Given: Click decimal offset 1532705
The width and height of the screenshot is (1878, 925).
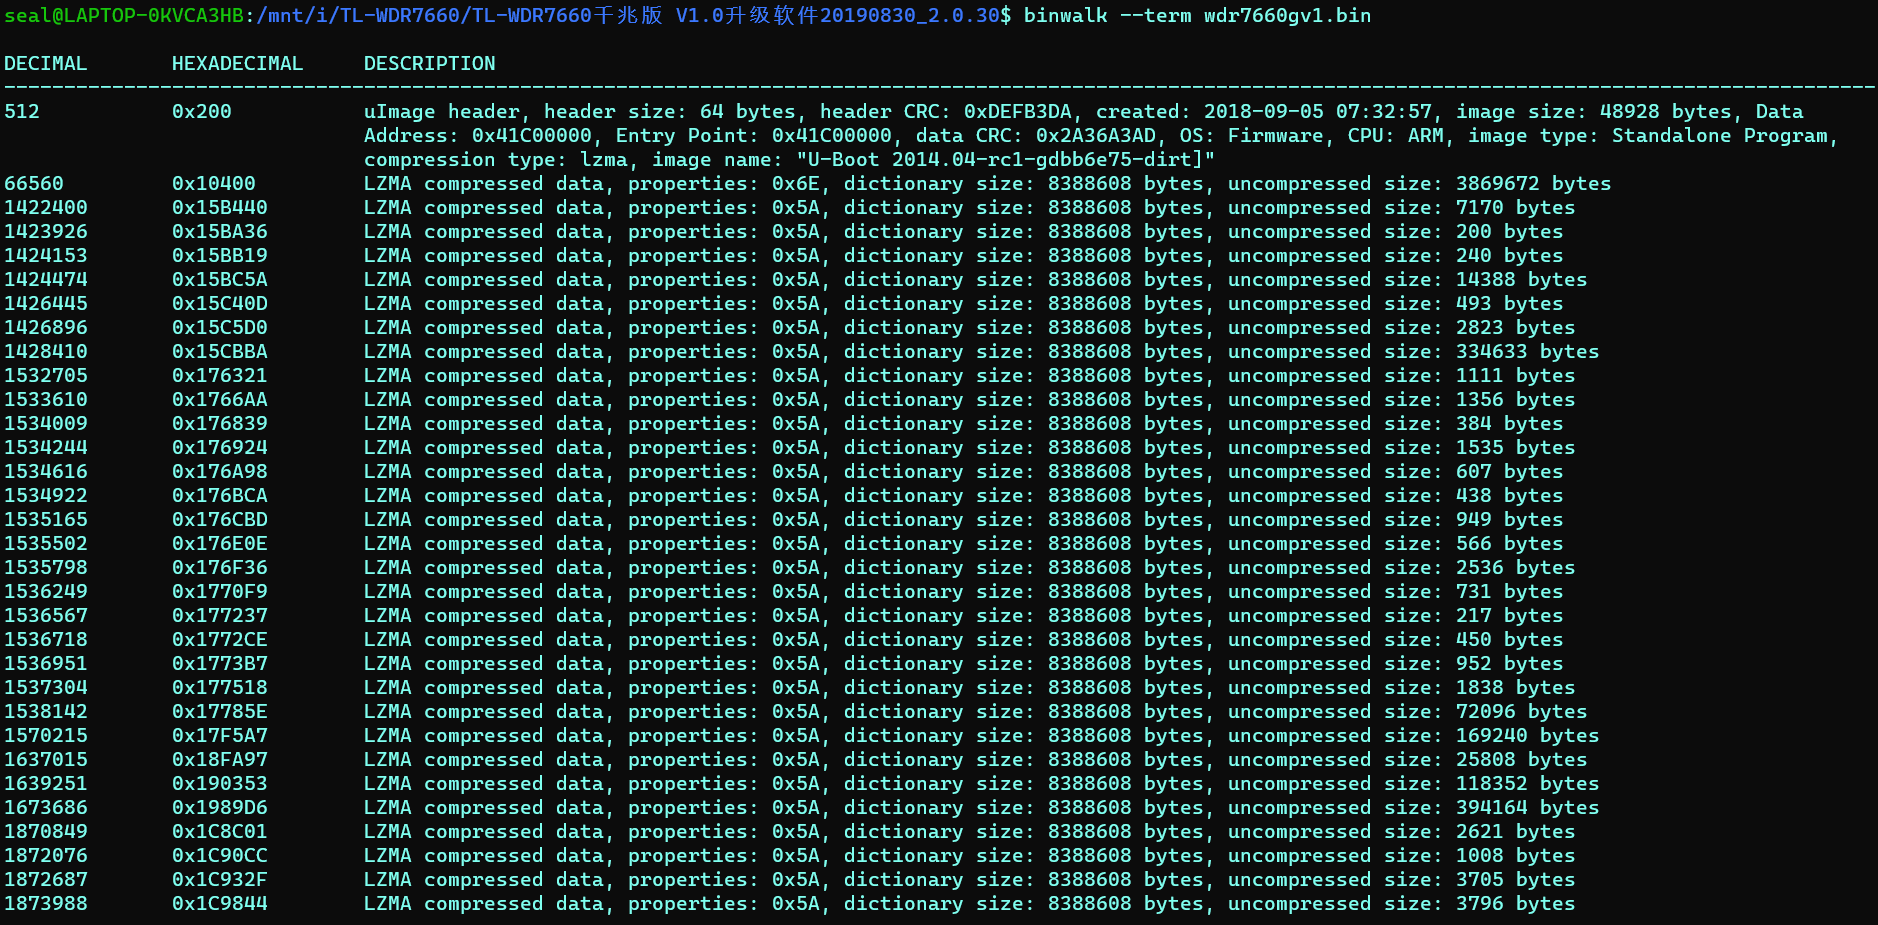Looking at the screenshot, I should click(46, 375).
